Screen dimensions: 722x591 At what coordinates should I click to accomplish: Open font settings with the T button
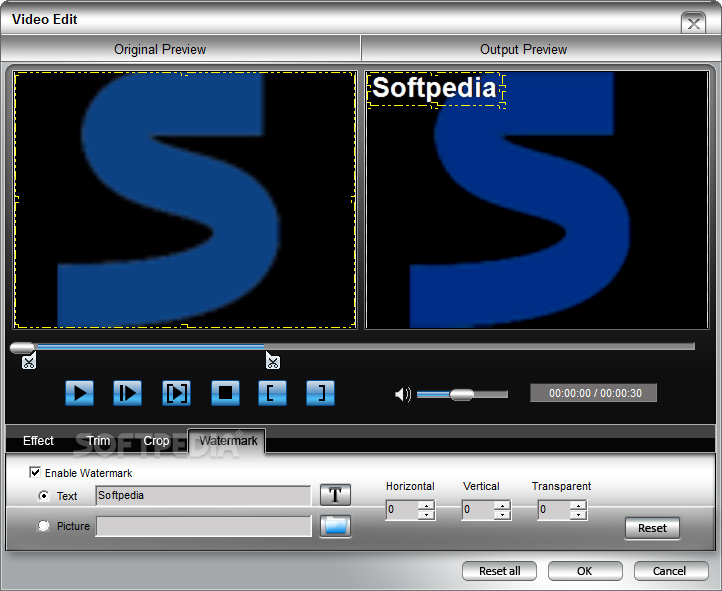click(335, 495)
